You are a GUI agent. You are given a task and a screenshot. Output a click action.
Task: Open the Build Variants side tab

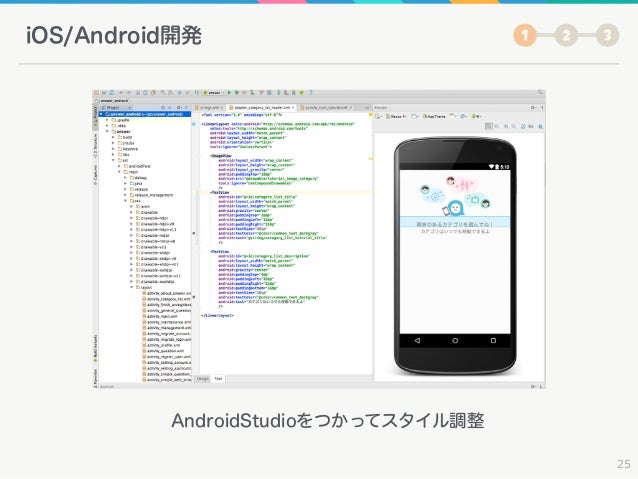pyautogui.click(x=95, y=349)
